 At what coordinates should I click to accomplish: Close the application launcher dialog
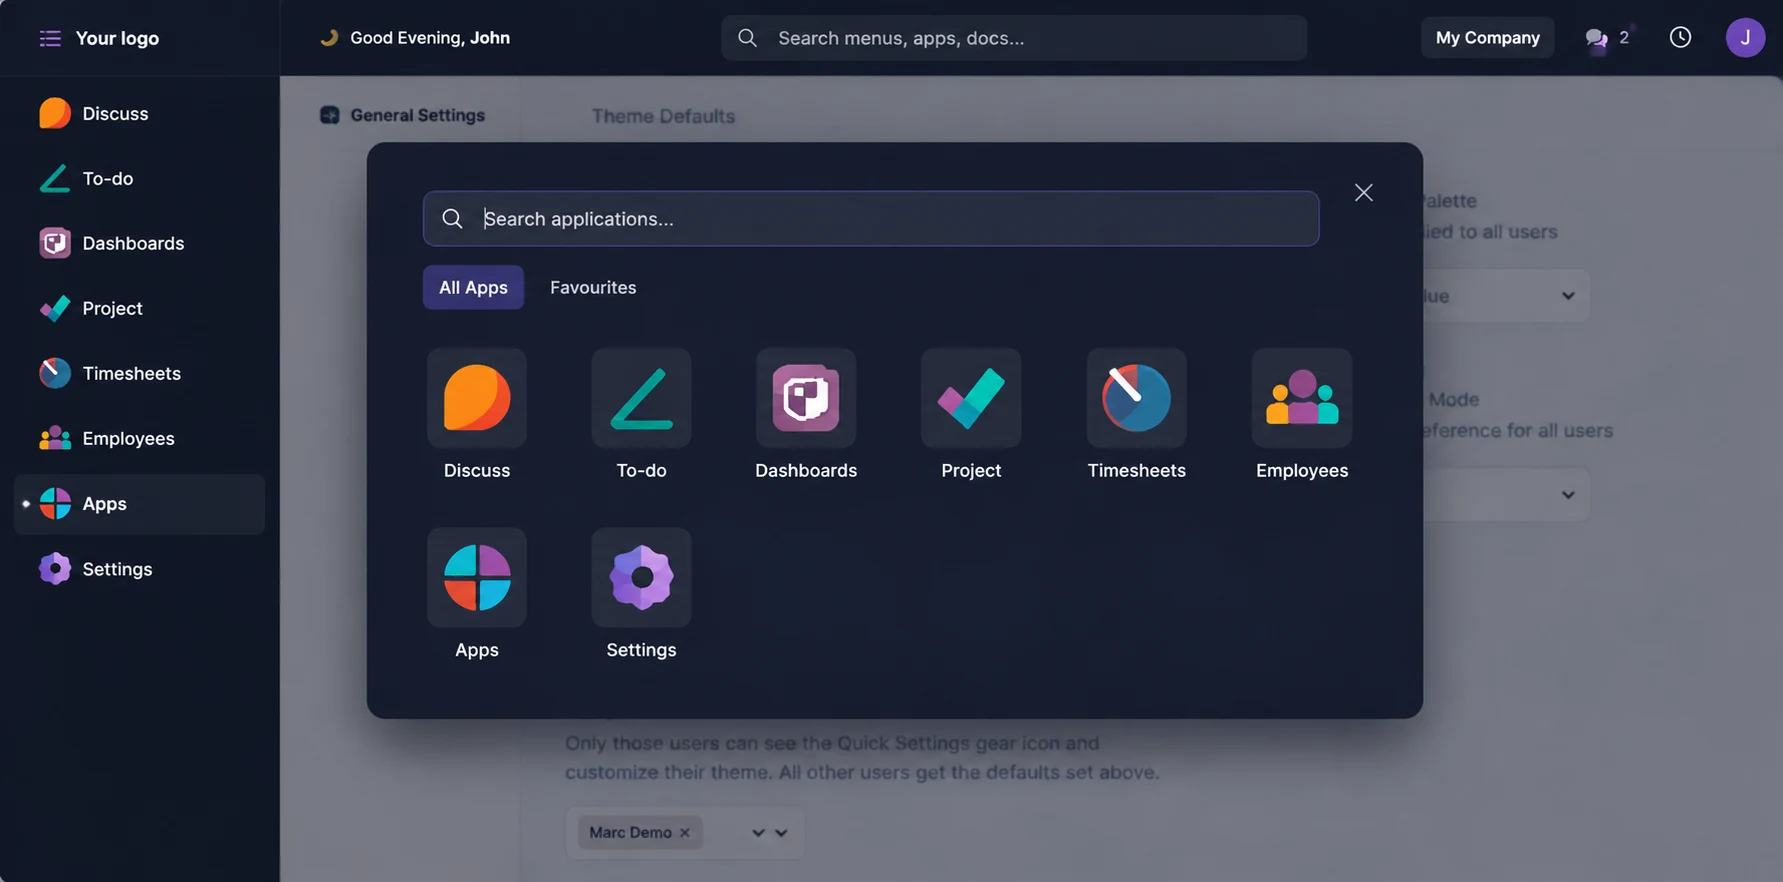pos(1363,192)
